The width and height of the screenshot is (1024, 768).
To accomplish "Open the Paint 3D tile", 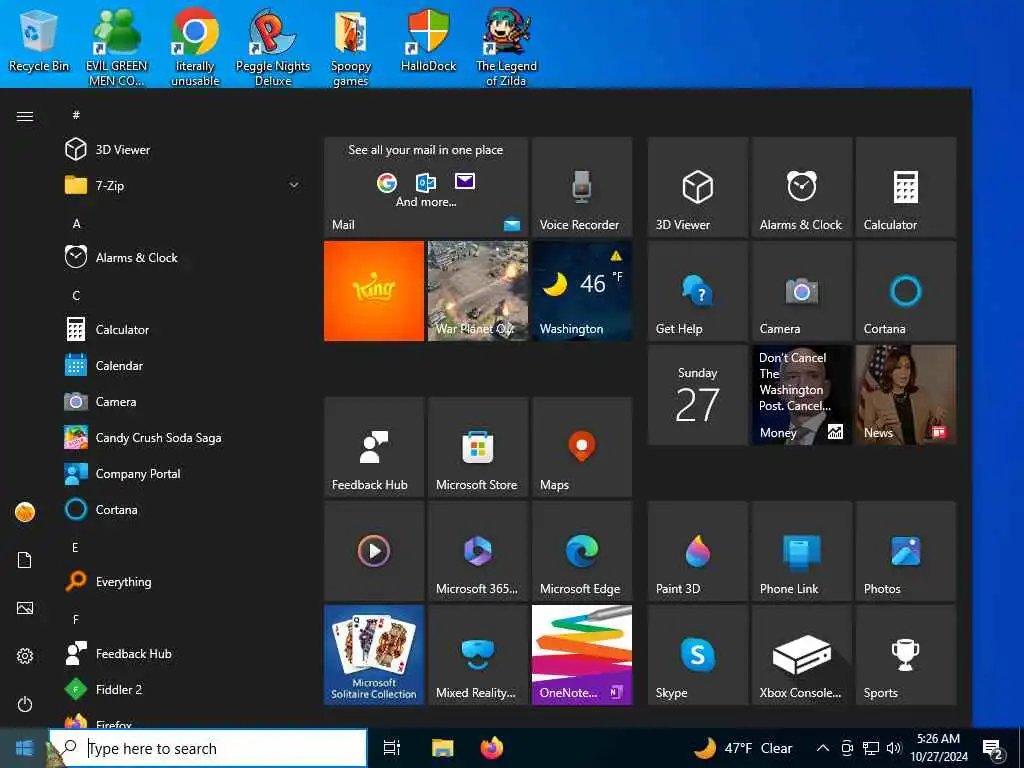I will point(697,551).
